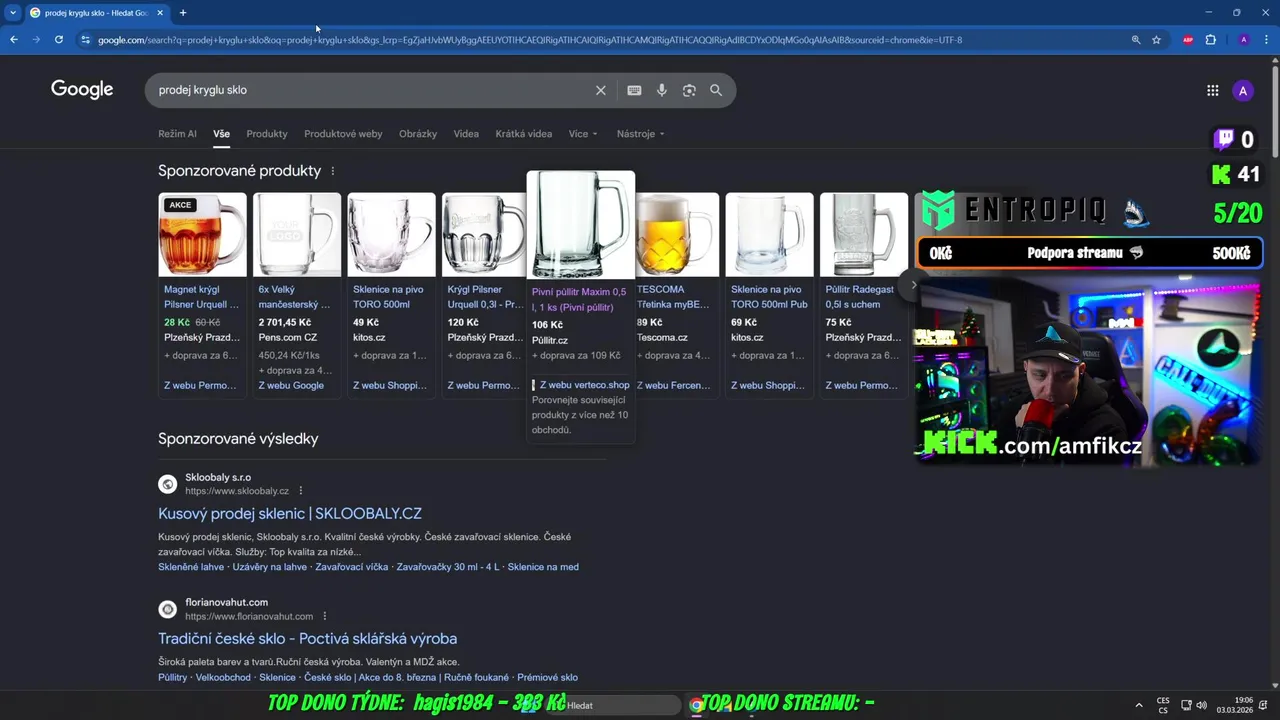This screenshot has width=1280, height=720.
Task: Expand the Více dropdown
Action: coord(583,134)
